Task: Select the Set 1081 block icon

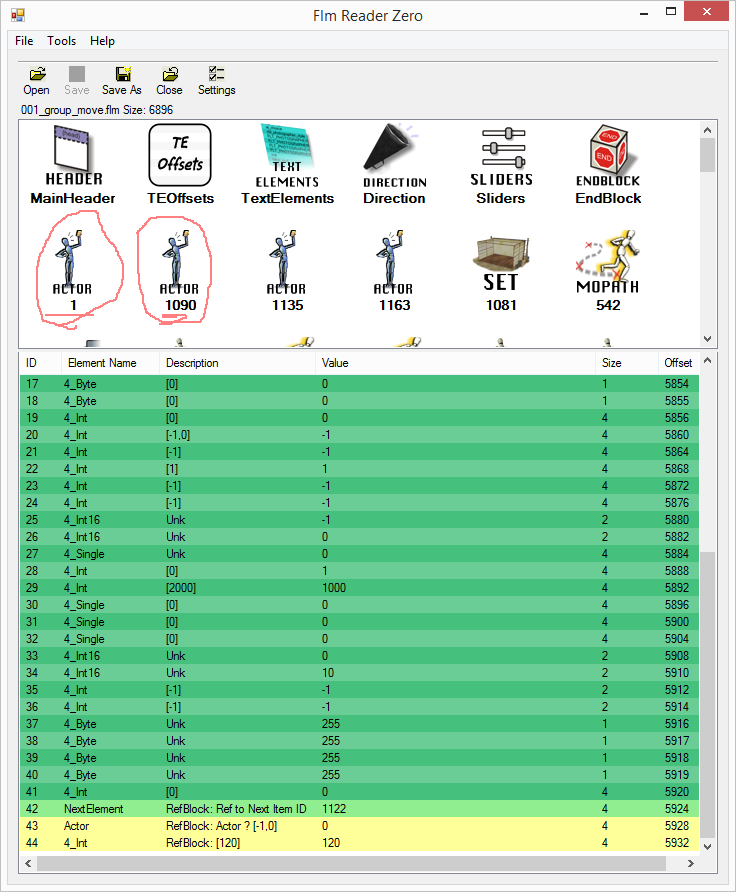Action: pyautogui.click(x=501, y=273)
